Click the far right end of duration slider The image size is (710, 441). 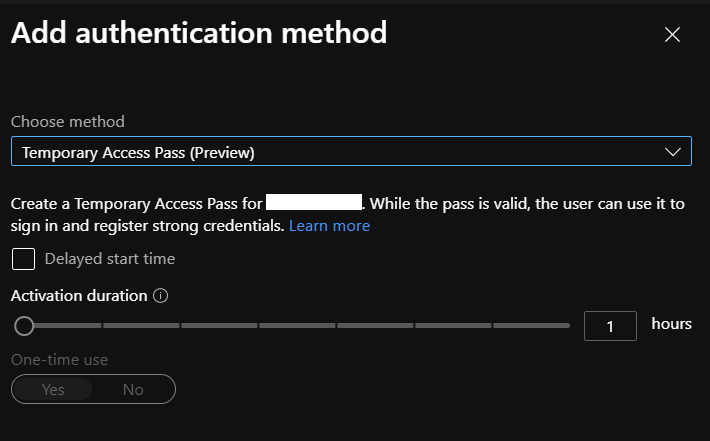tap(567, 325)
